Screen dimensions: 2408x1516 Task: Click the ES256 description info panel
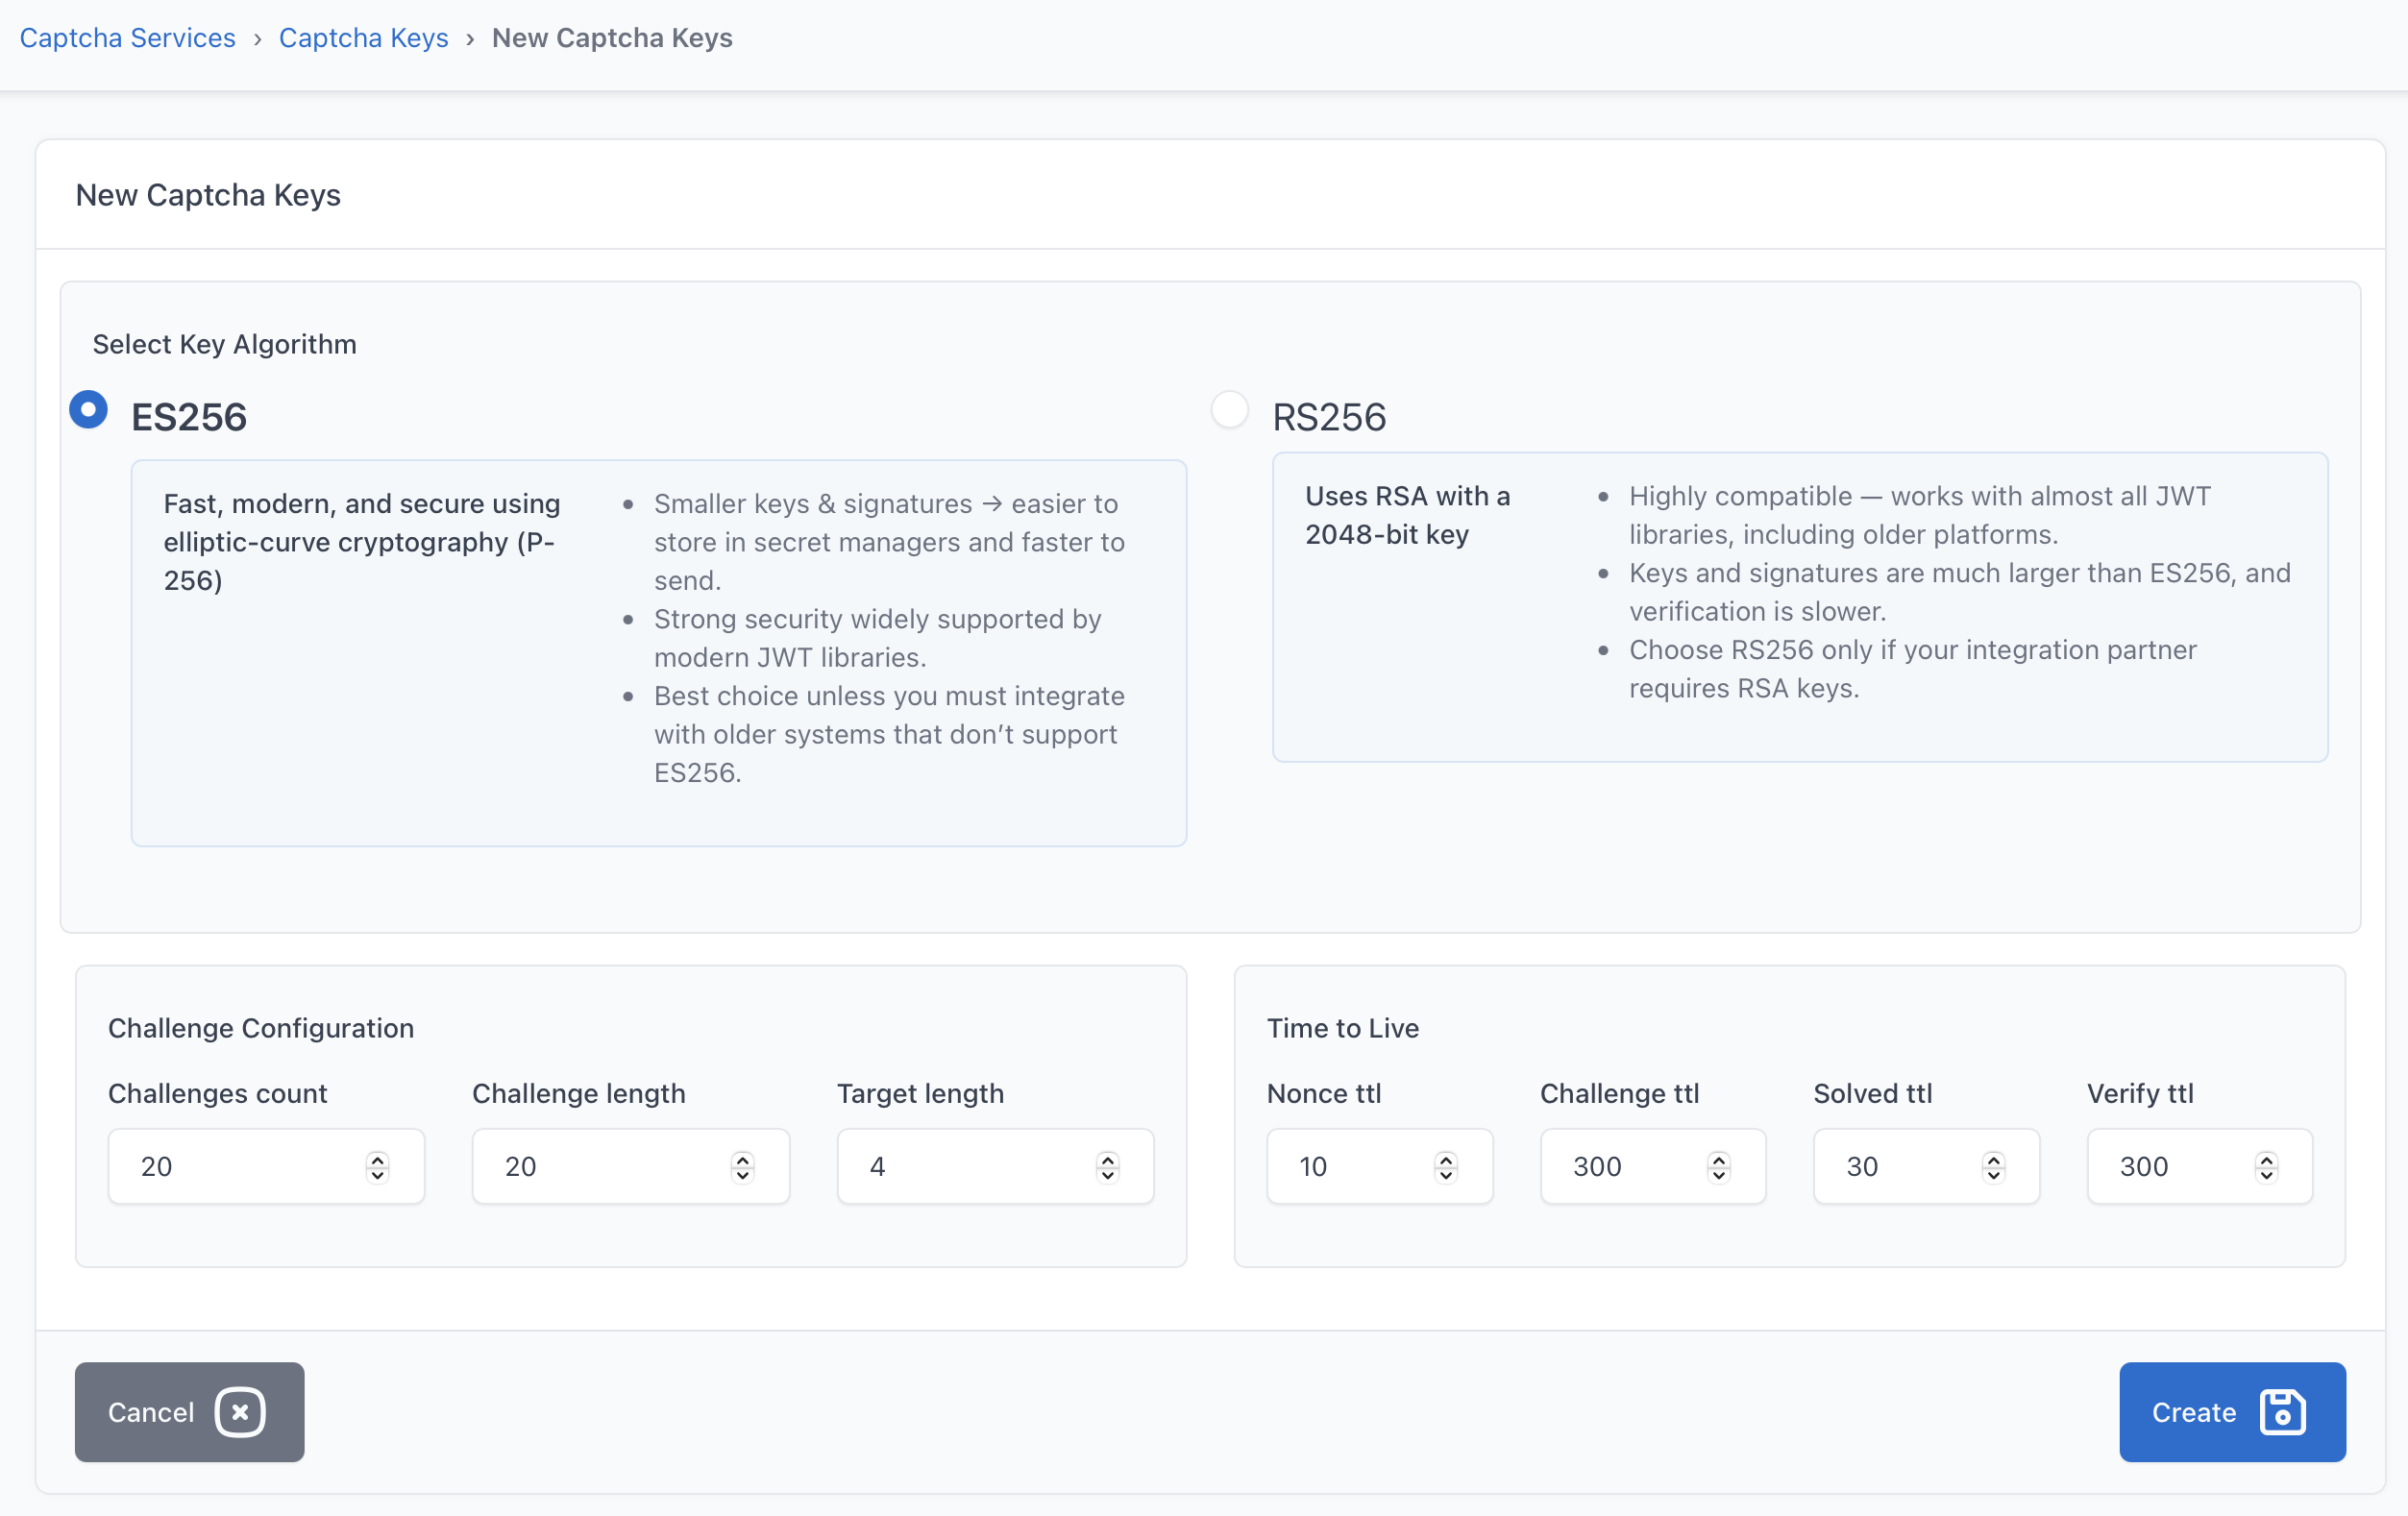(660, 650)
